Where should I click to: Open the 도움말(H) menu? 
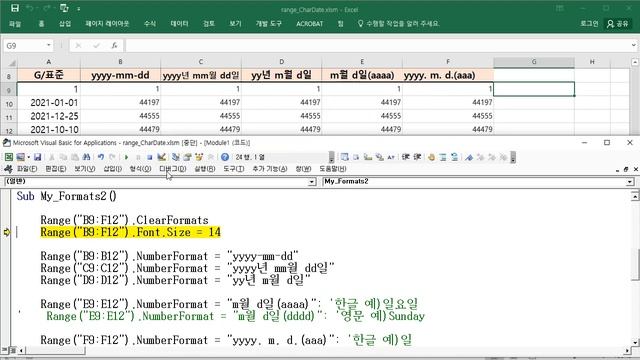(x=333, y=169)
